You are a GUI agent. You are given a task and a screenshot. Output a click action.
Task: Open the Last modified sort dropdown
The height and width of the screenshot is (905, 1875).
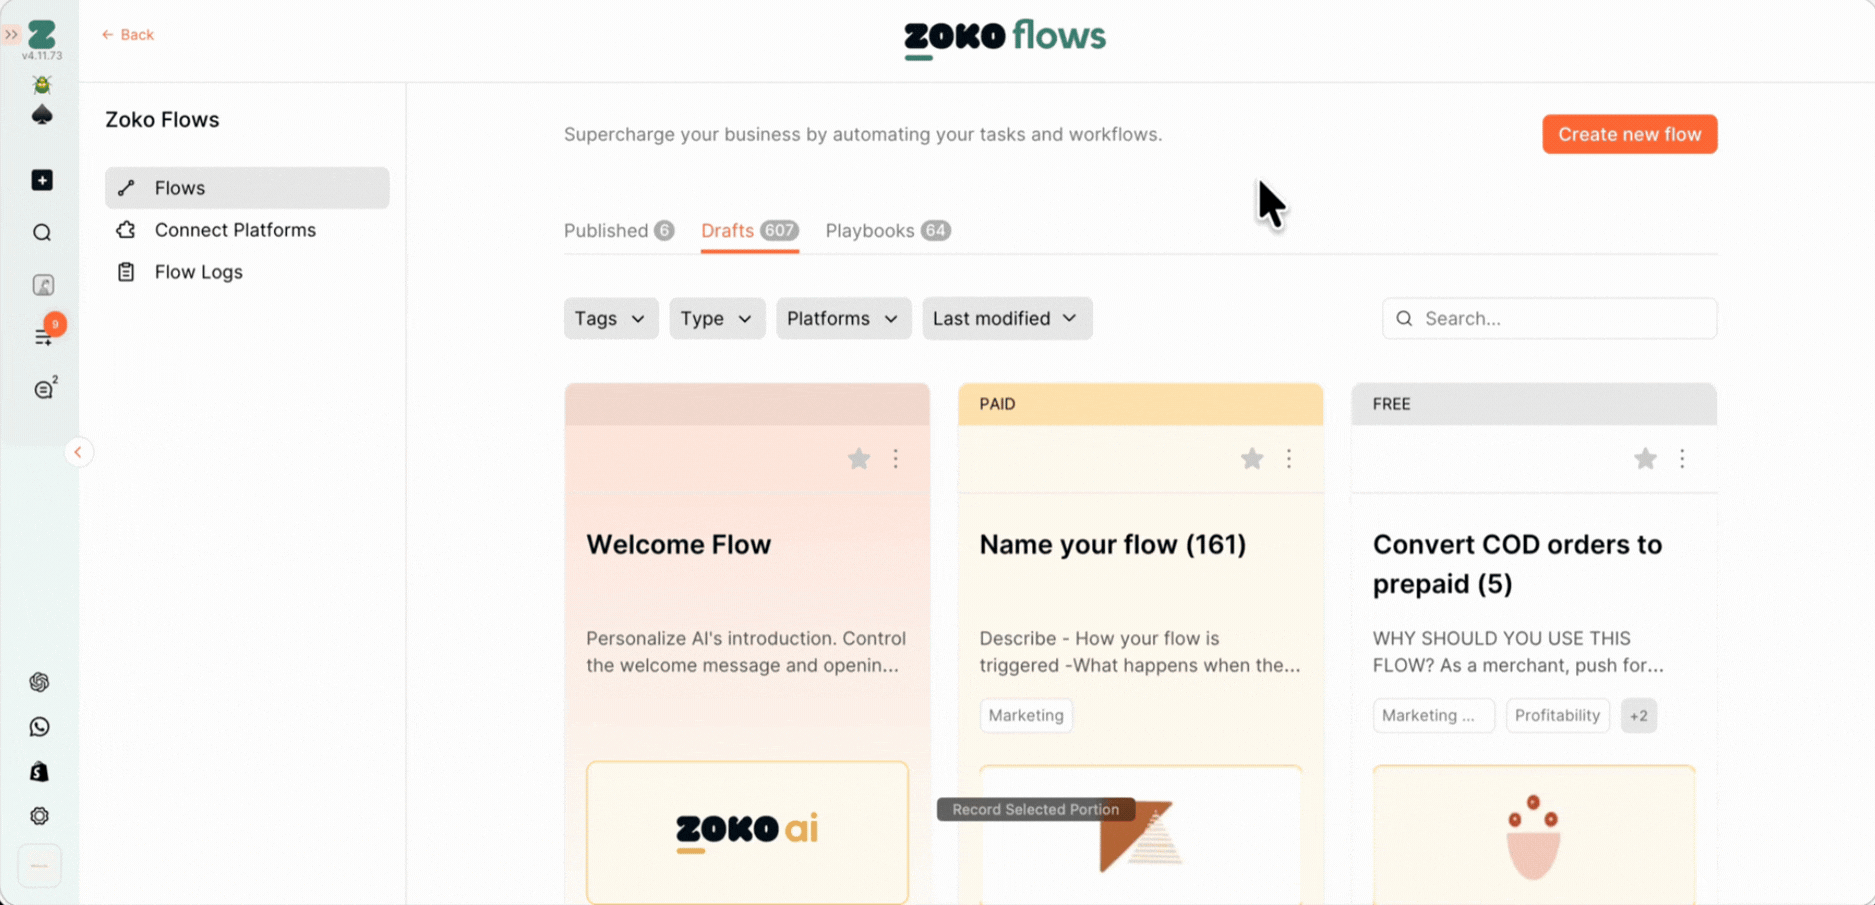pyautogui.click(x=1007, y=318)
